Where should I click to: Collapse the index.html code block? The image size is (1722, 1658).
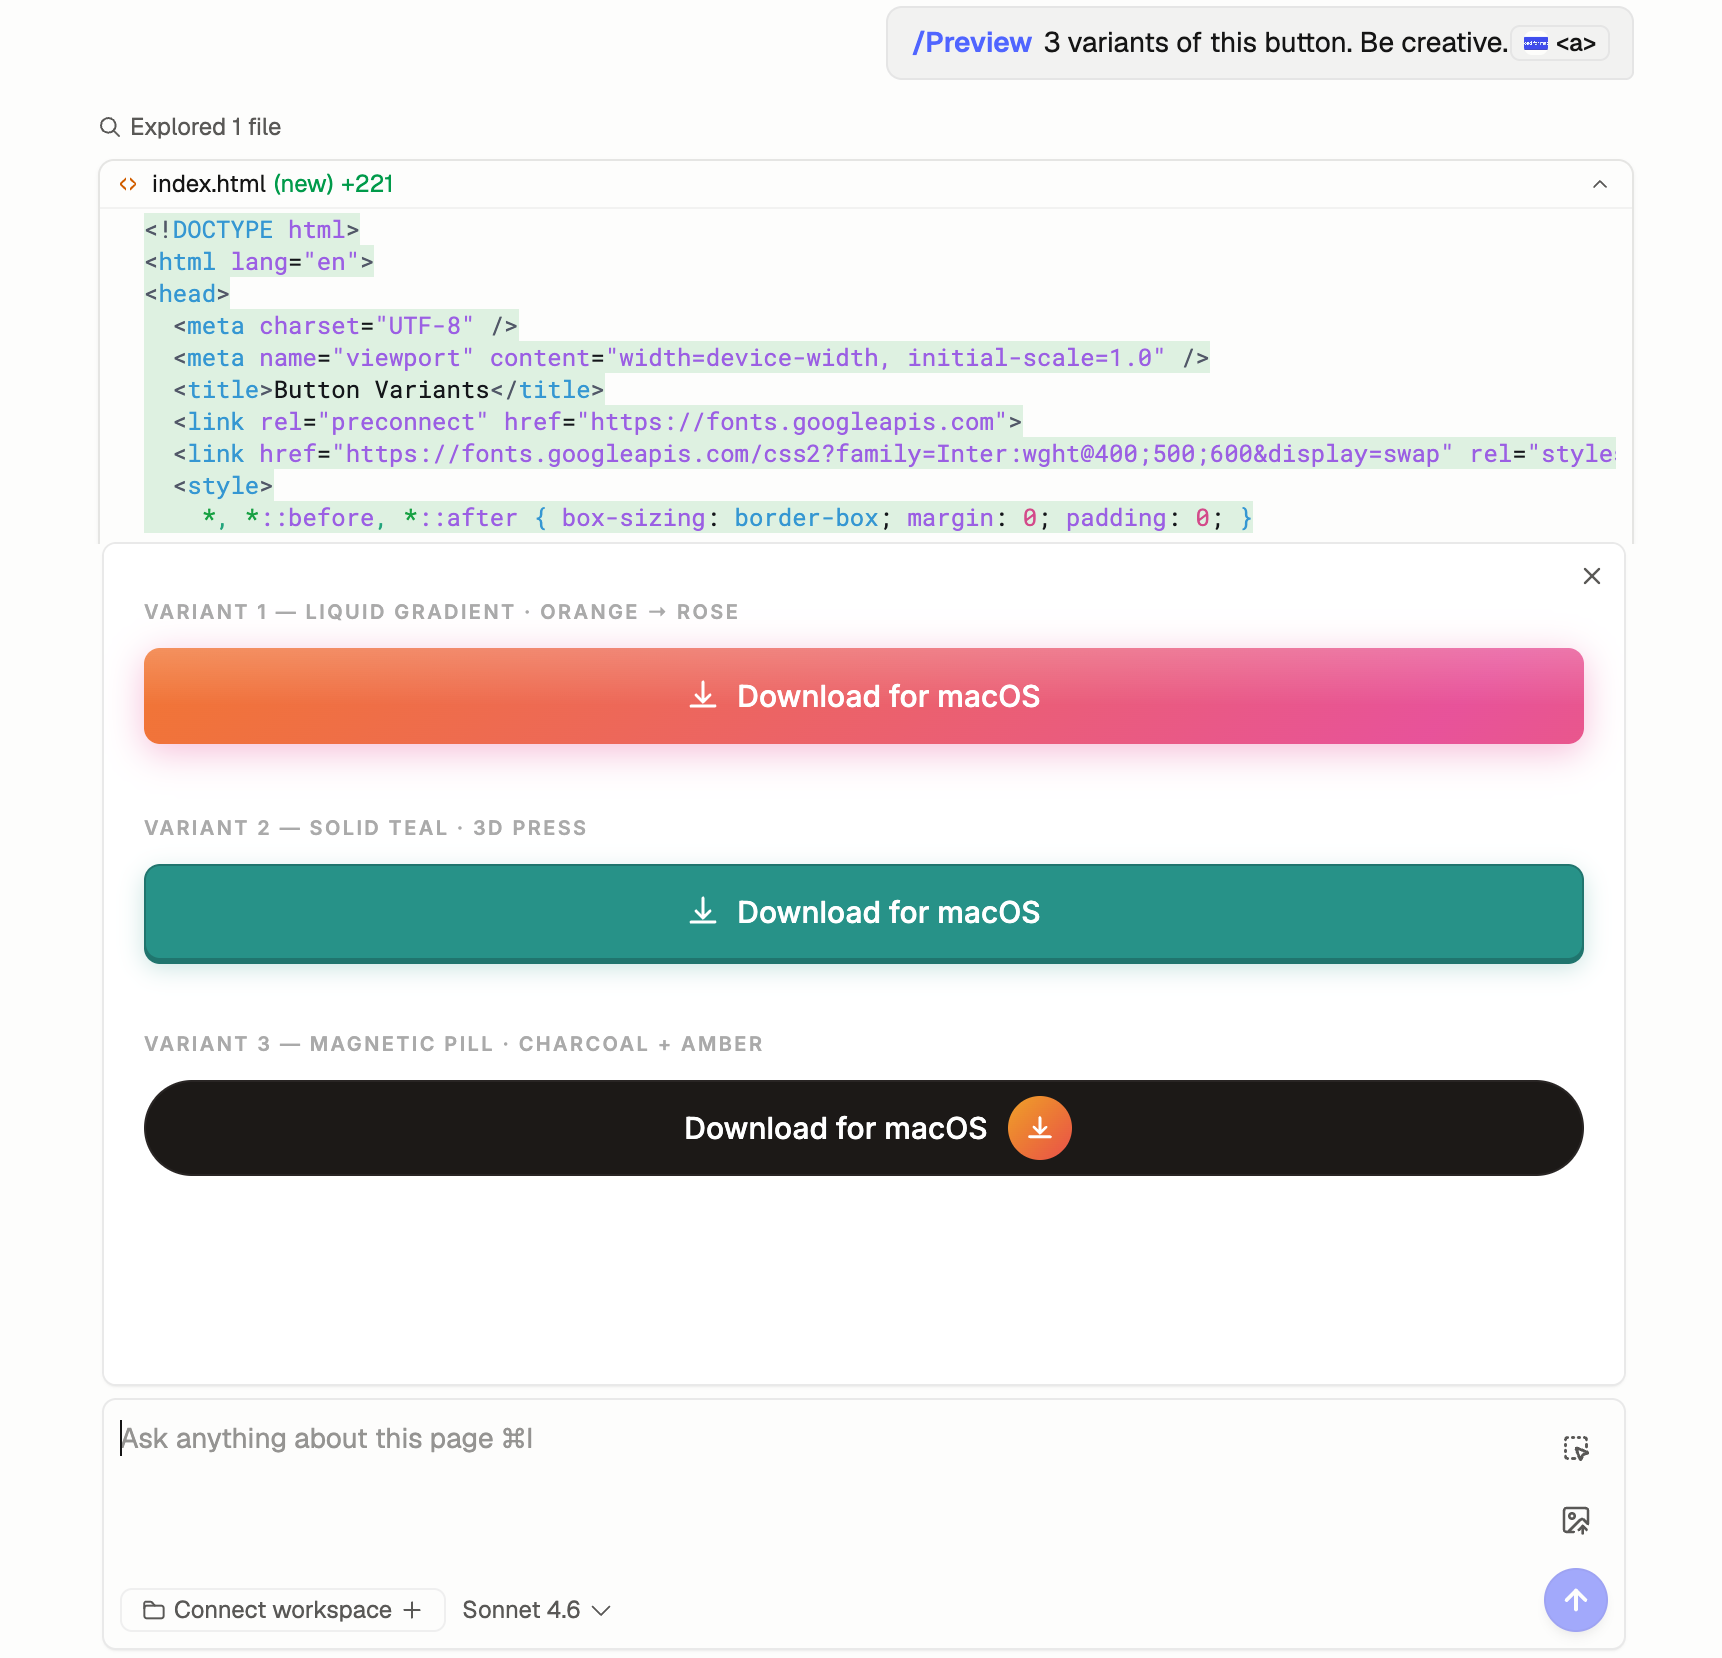tap(1600, 184)
